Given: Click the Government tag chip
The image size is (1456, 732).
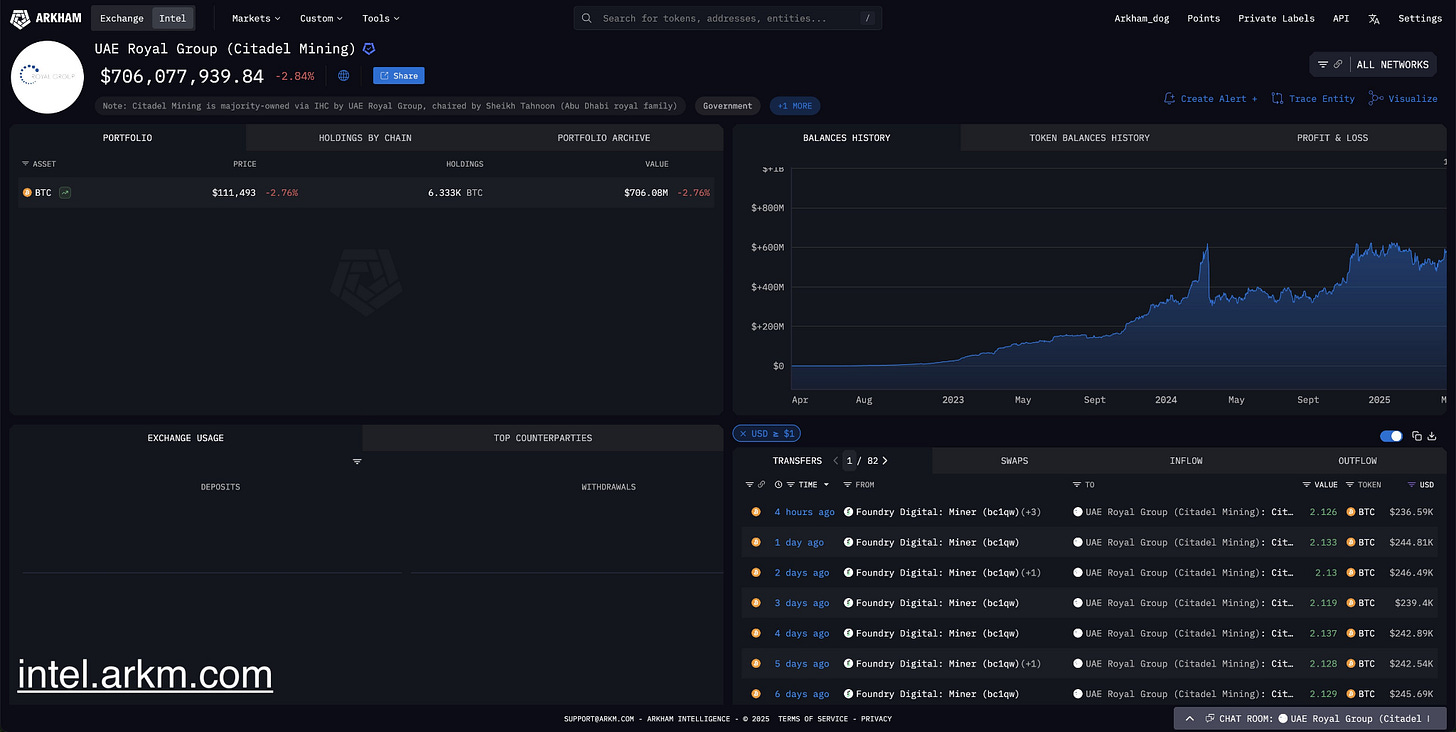Looking at the screenshot, I should [727, 106].
